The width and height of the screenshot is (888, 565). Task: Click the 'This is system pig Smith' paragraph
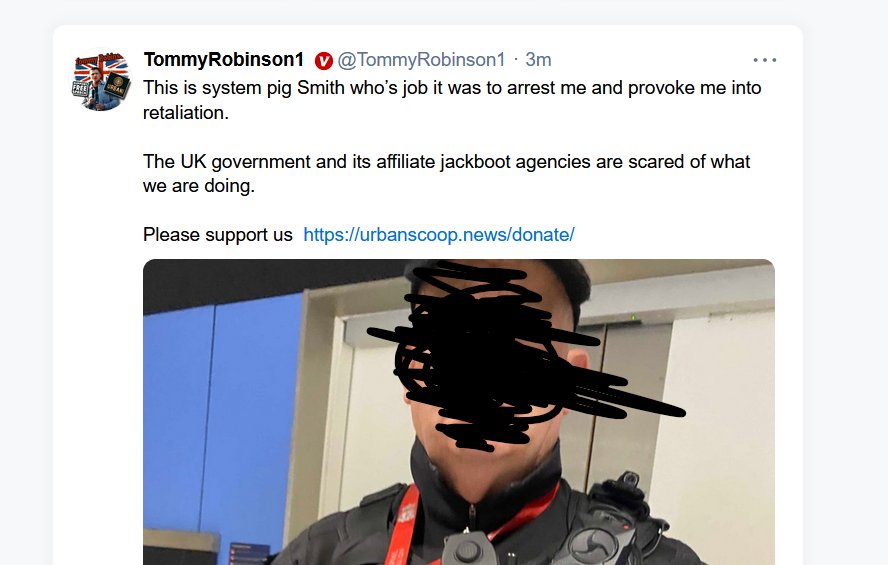(x=452, y=100)
